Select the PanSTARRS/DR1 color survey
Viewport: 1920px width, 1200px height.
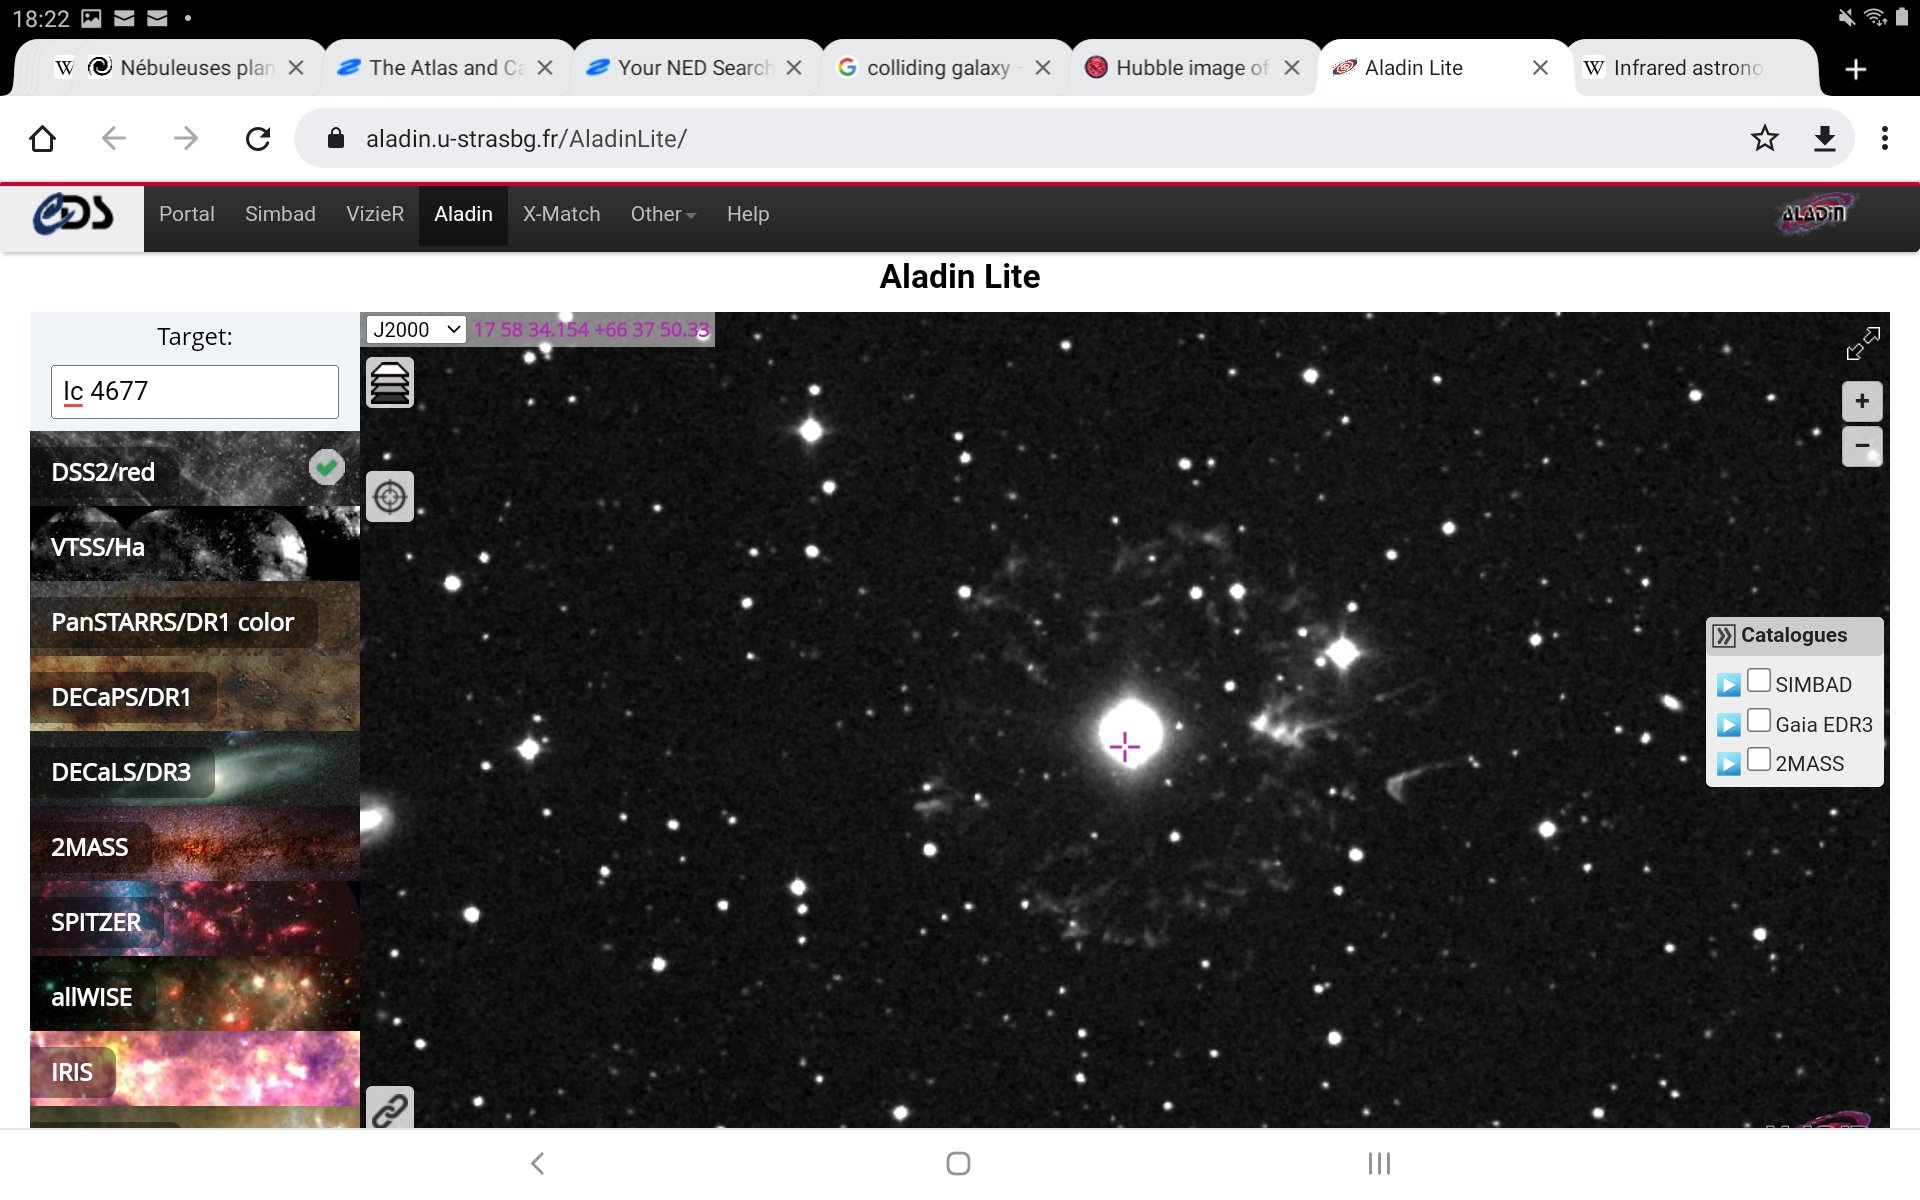[195, 618]
